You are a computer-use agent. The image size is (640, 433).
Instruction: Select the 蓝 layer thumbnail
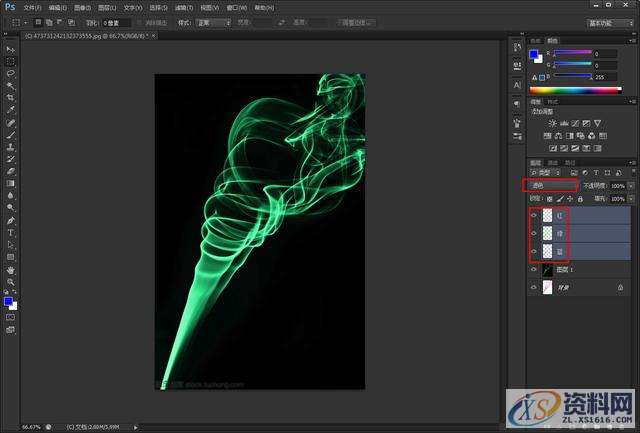click(x=547, y=251)
